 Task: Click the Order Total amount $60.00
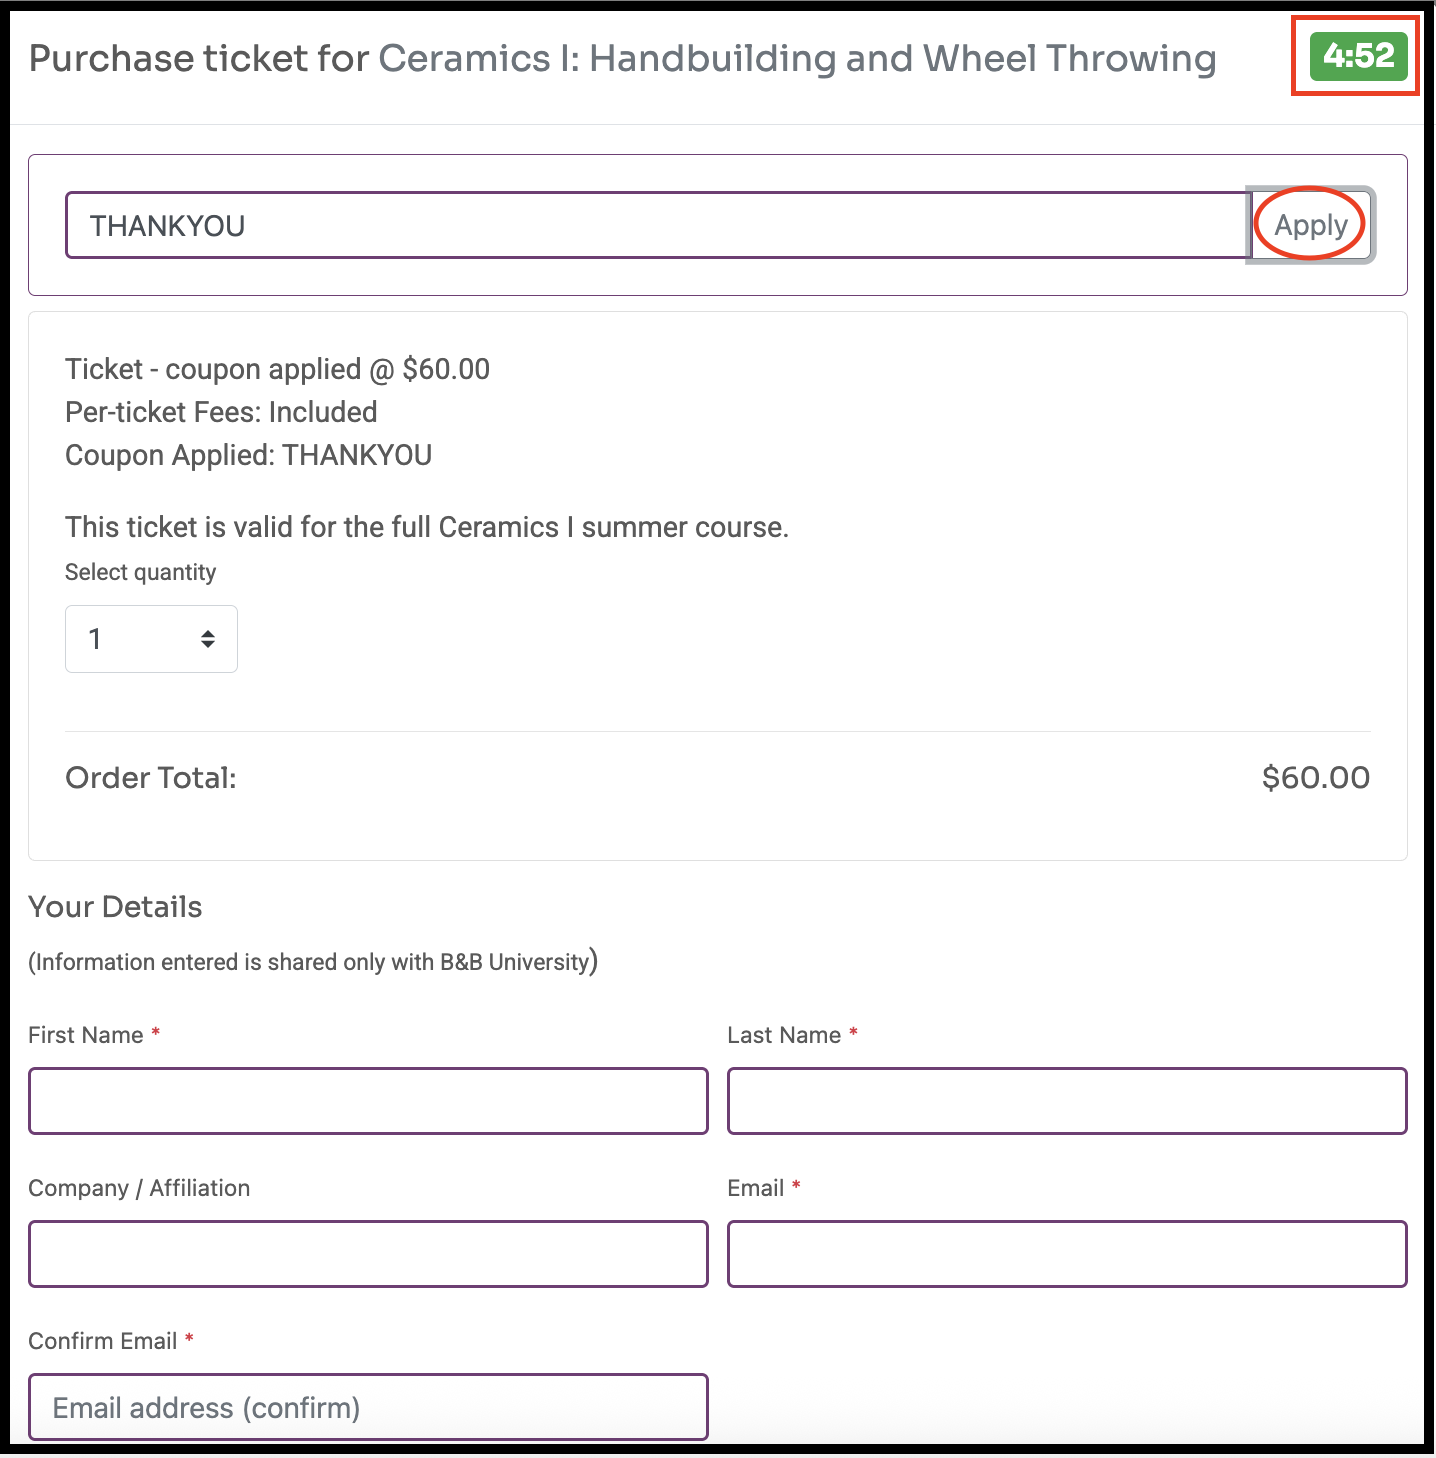tap(1315, 778)
